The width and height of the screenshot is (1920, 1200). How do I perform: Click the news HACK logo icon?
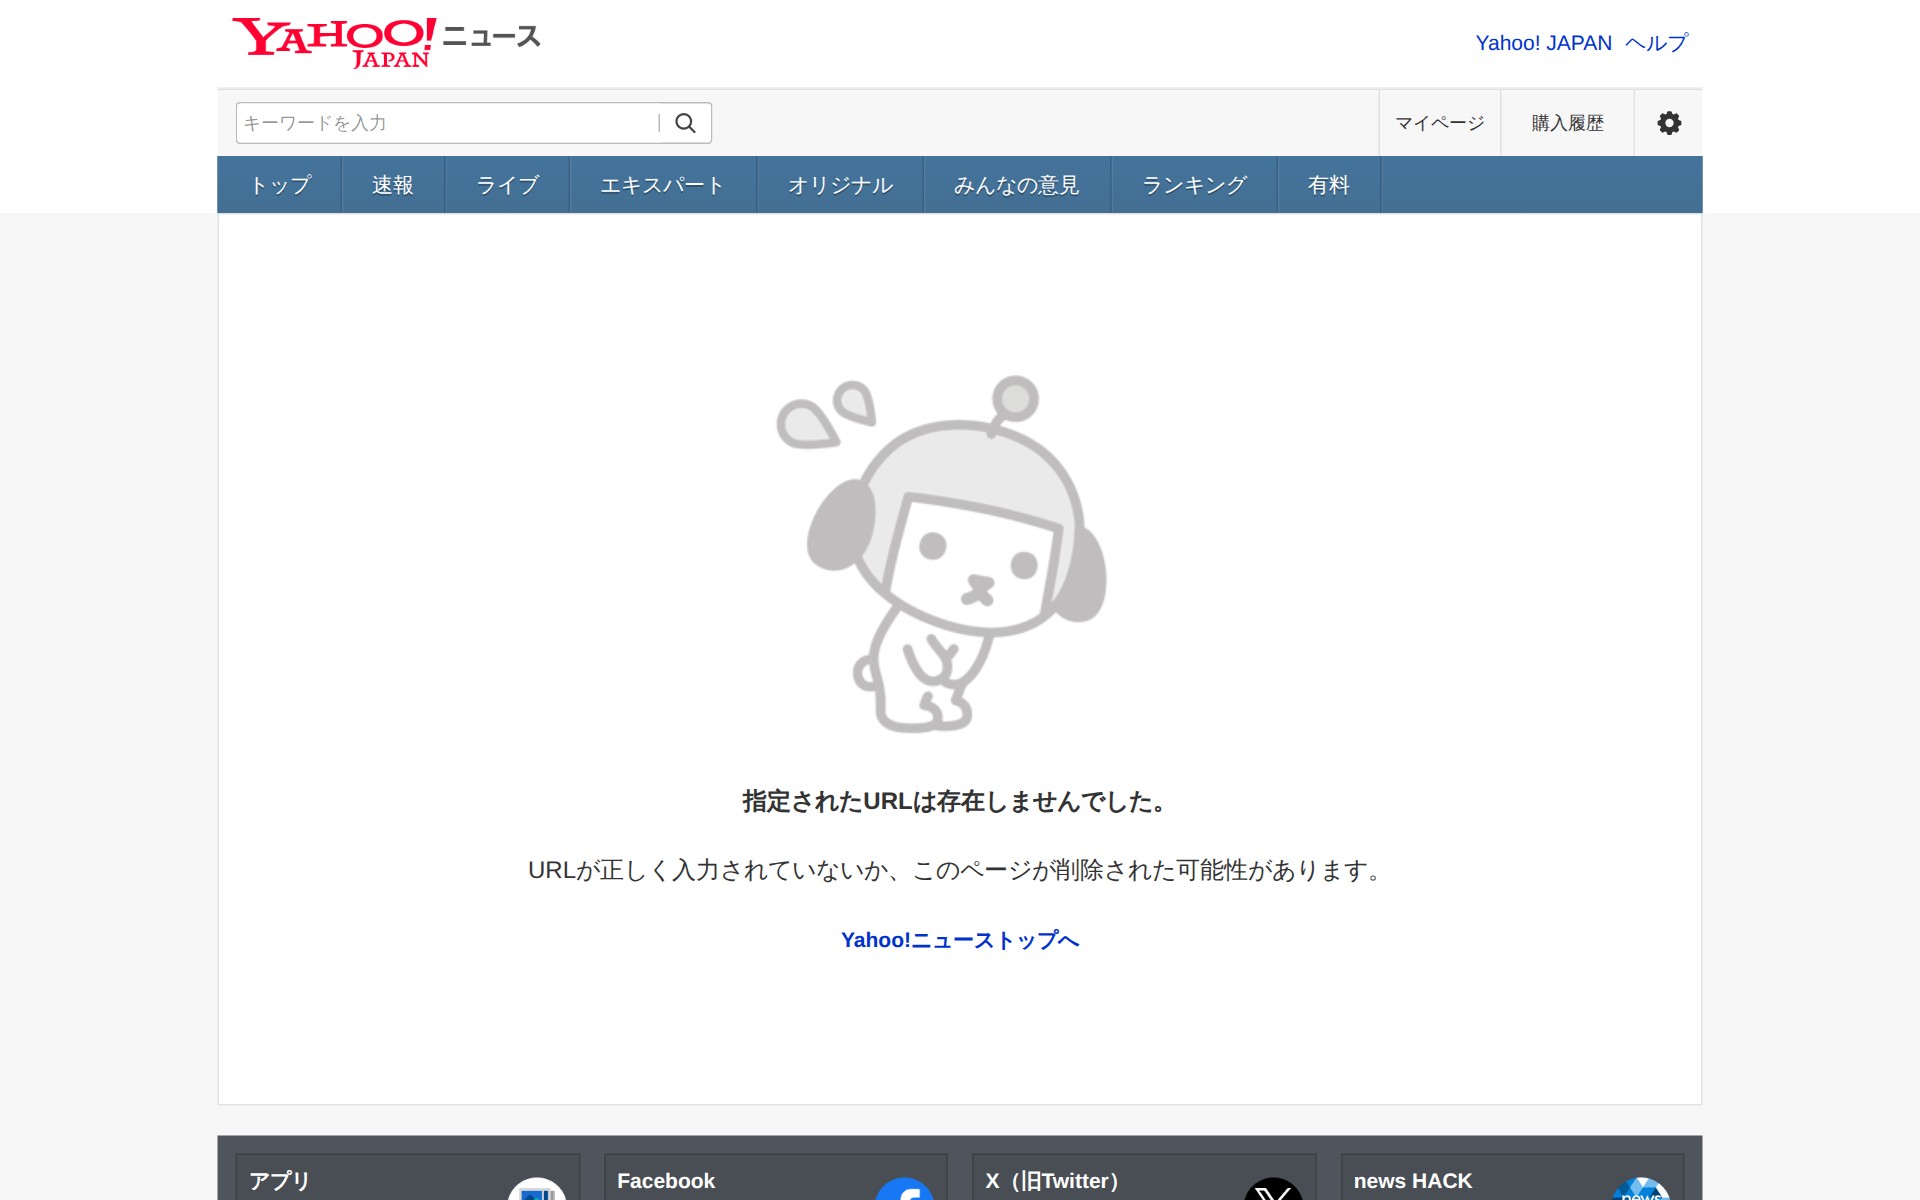[1640, 1190]
